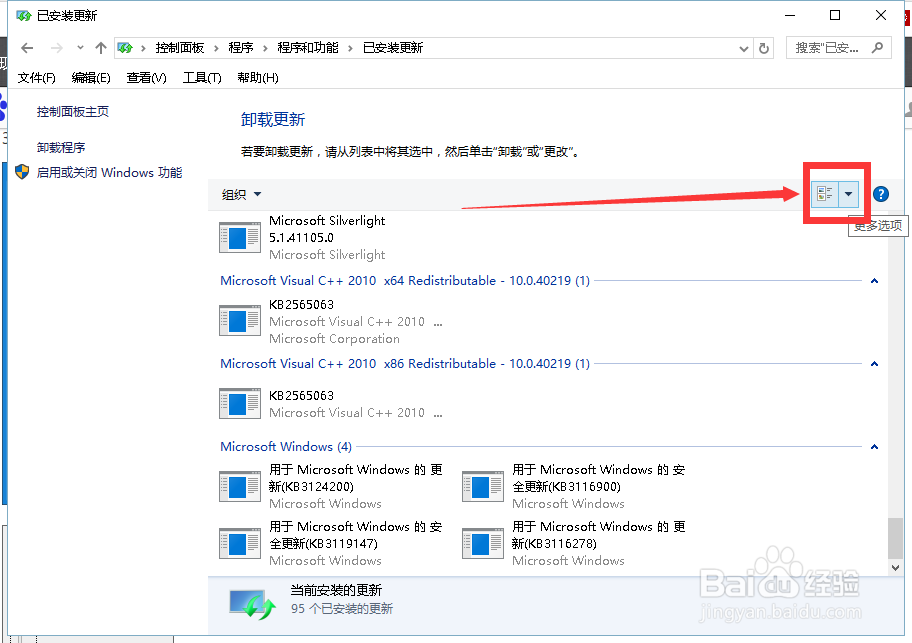The image size is (912, 643).
Task: Open the 查看(V) menu
Action: 147,78
